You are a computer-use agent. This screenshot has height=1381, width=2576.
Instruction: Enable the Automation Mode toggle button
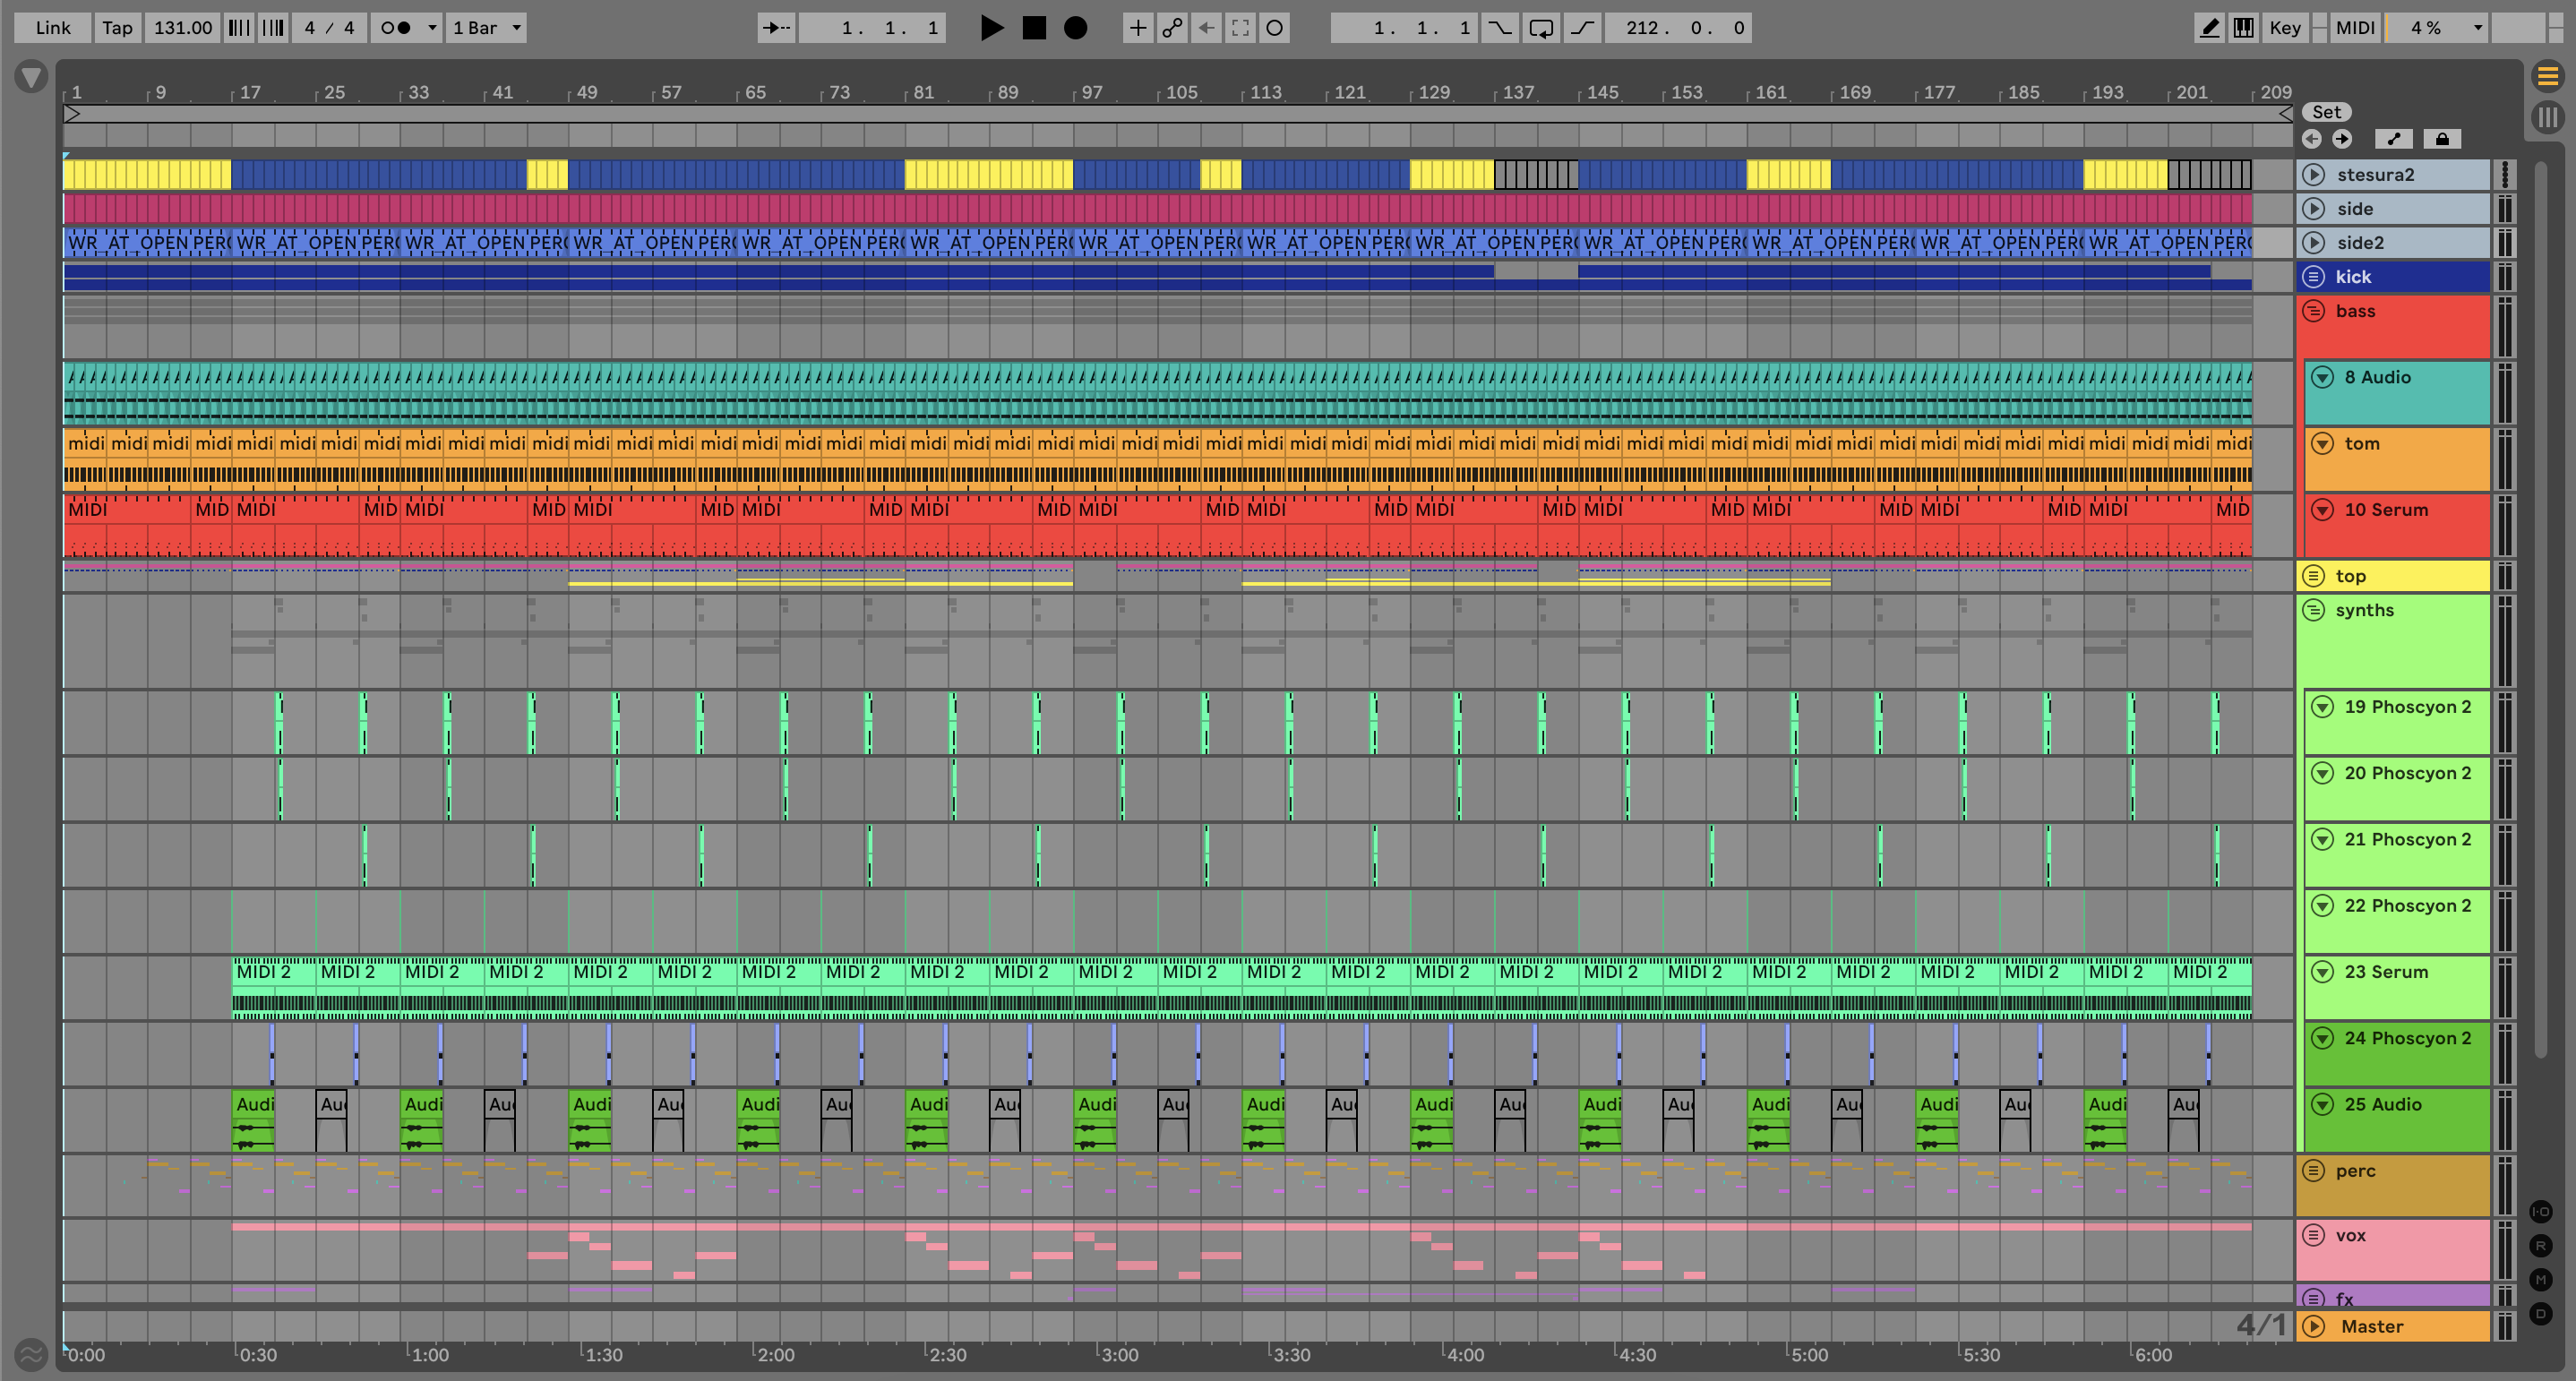pos(2393,139)
